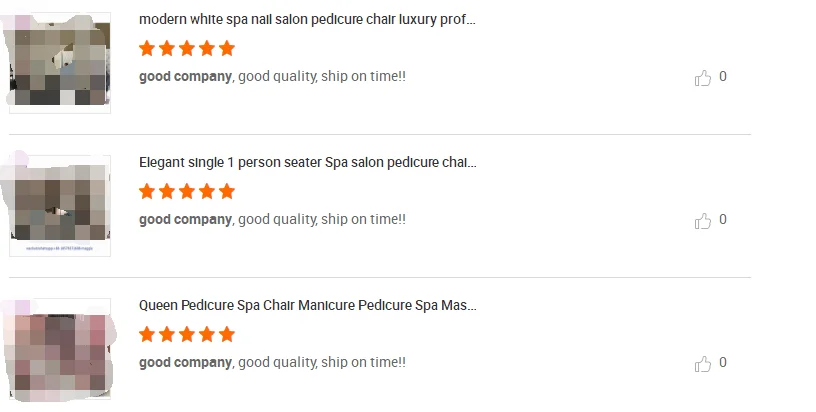Select last star in Elegant single seater rating
The image size is (816, 412).
227,191
